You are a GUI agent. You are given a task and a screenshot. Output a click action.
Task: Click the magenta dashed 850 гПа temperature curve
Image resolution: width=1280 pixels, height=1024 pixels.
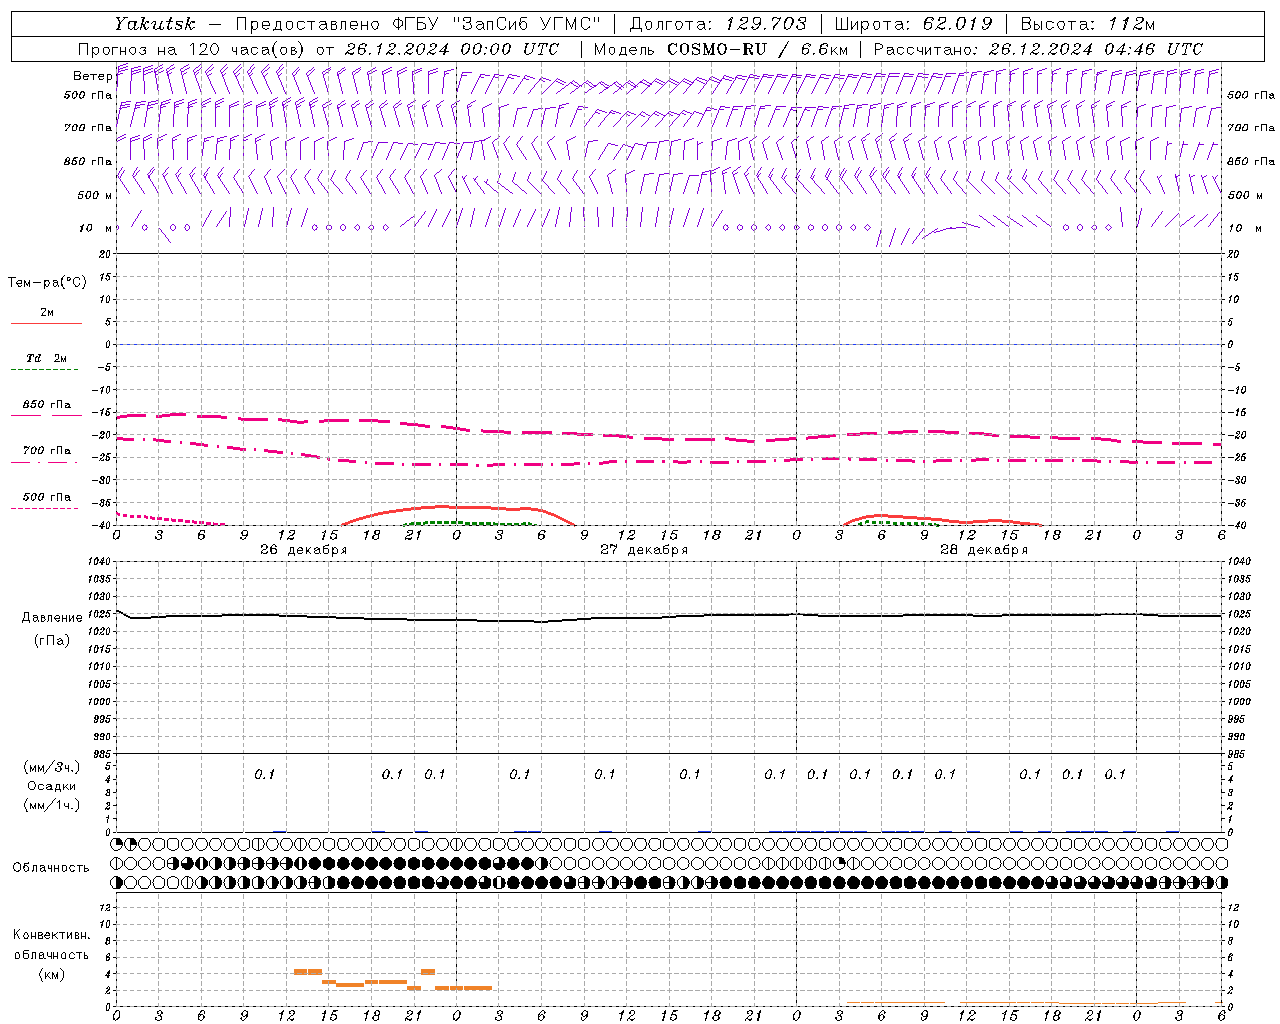click(670, 436)
